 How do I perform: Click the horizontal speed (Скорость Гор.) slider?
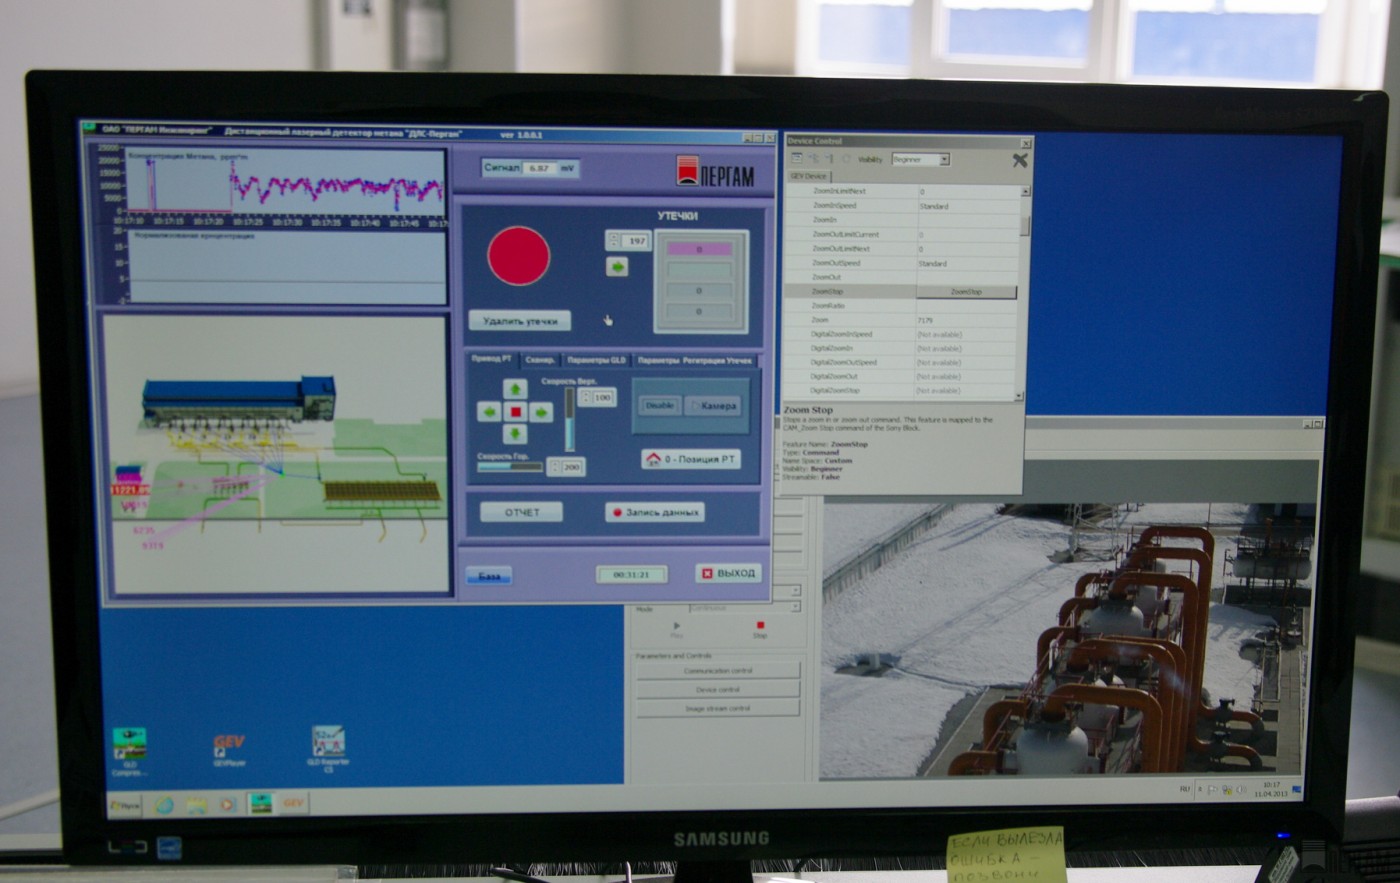[510, 467]
